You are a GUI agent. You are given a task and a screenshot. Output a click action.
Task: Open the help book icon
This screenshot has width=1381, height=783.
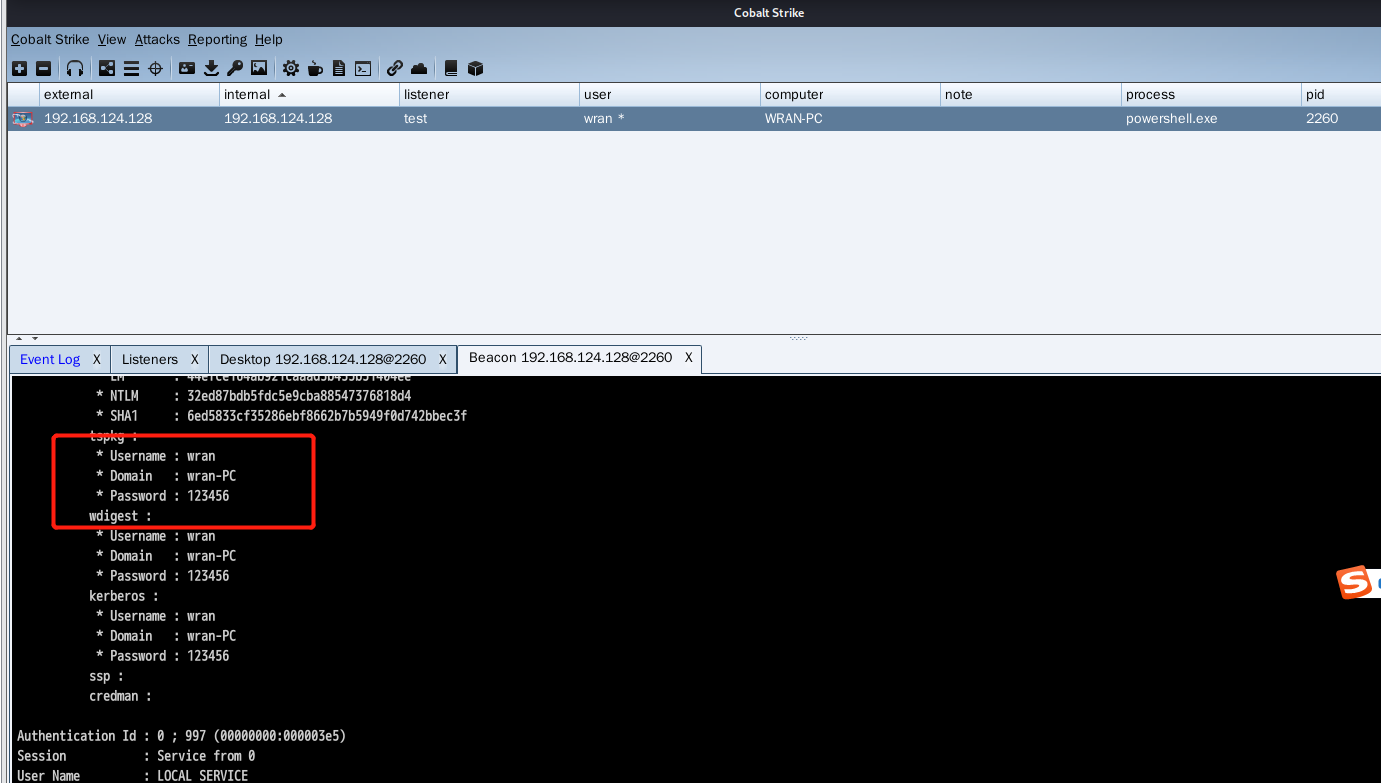451,69
